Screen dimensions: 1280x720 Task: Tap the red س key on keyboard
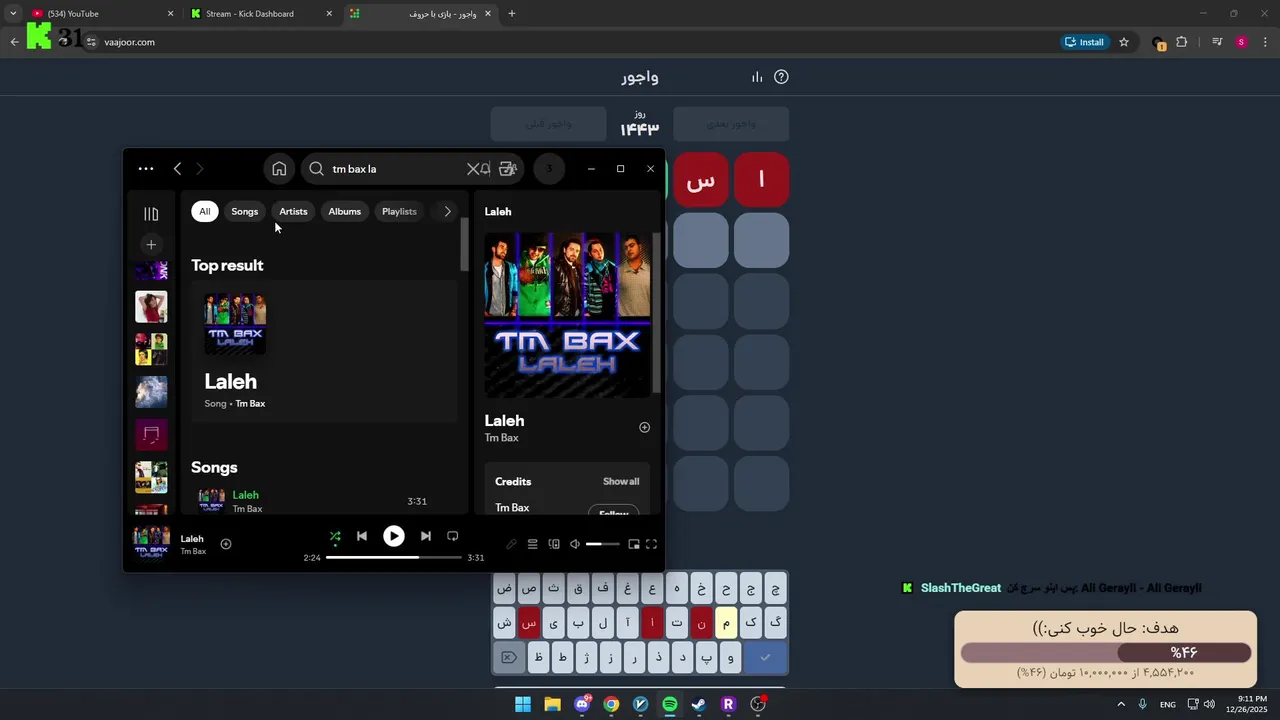pyautogui.click(x=529, y=623)
